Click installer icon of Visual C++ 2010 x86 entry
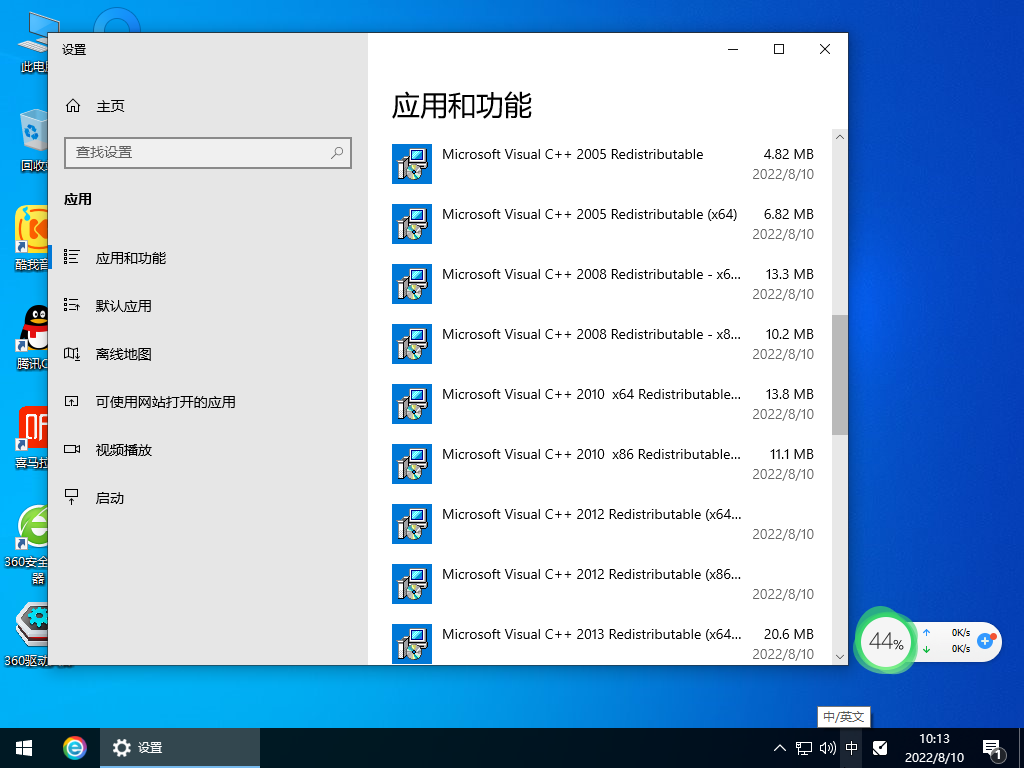1024x768 pixels. pyautogui.click(x=412, y=464)
